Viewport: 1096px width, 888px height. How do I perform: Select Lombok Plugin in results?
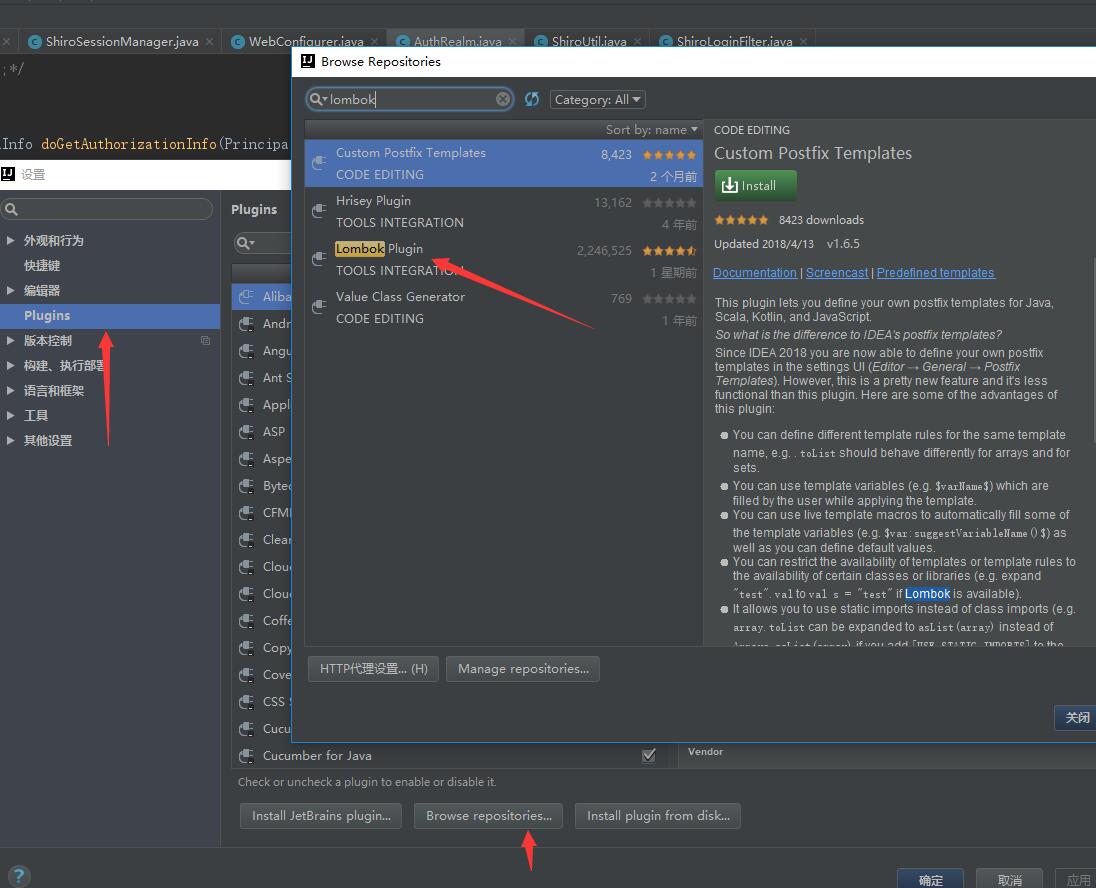[503, 259]
